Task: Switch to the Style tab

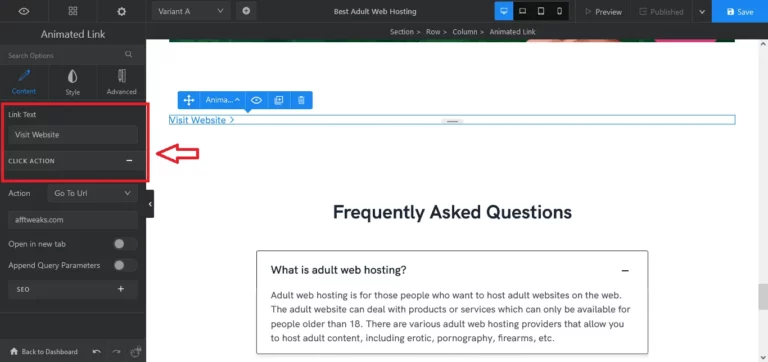Action: pyautogui.click(x=72, y=82)
